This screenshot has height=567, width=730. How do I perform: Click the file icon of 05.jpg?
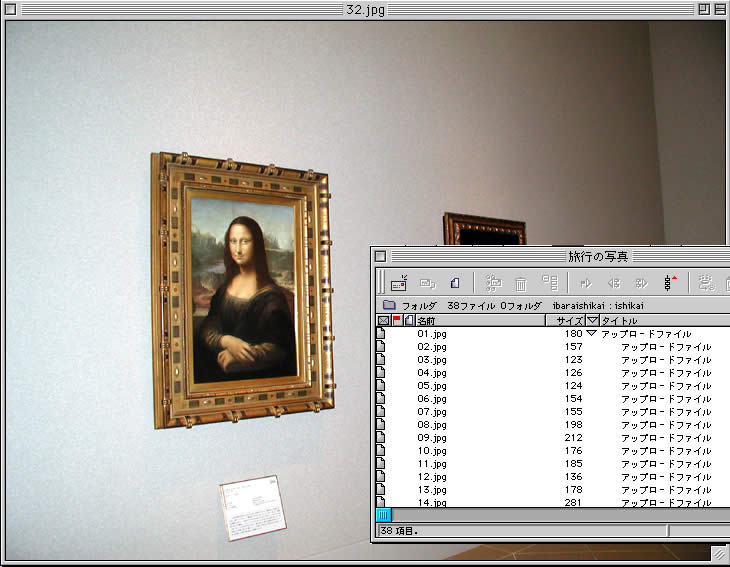381,385
